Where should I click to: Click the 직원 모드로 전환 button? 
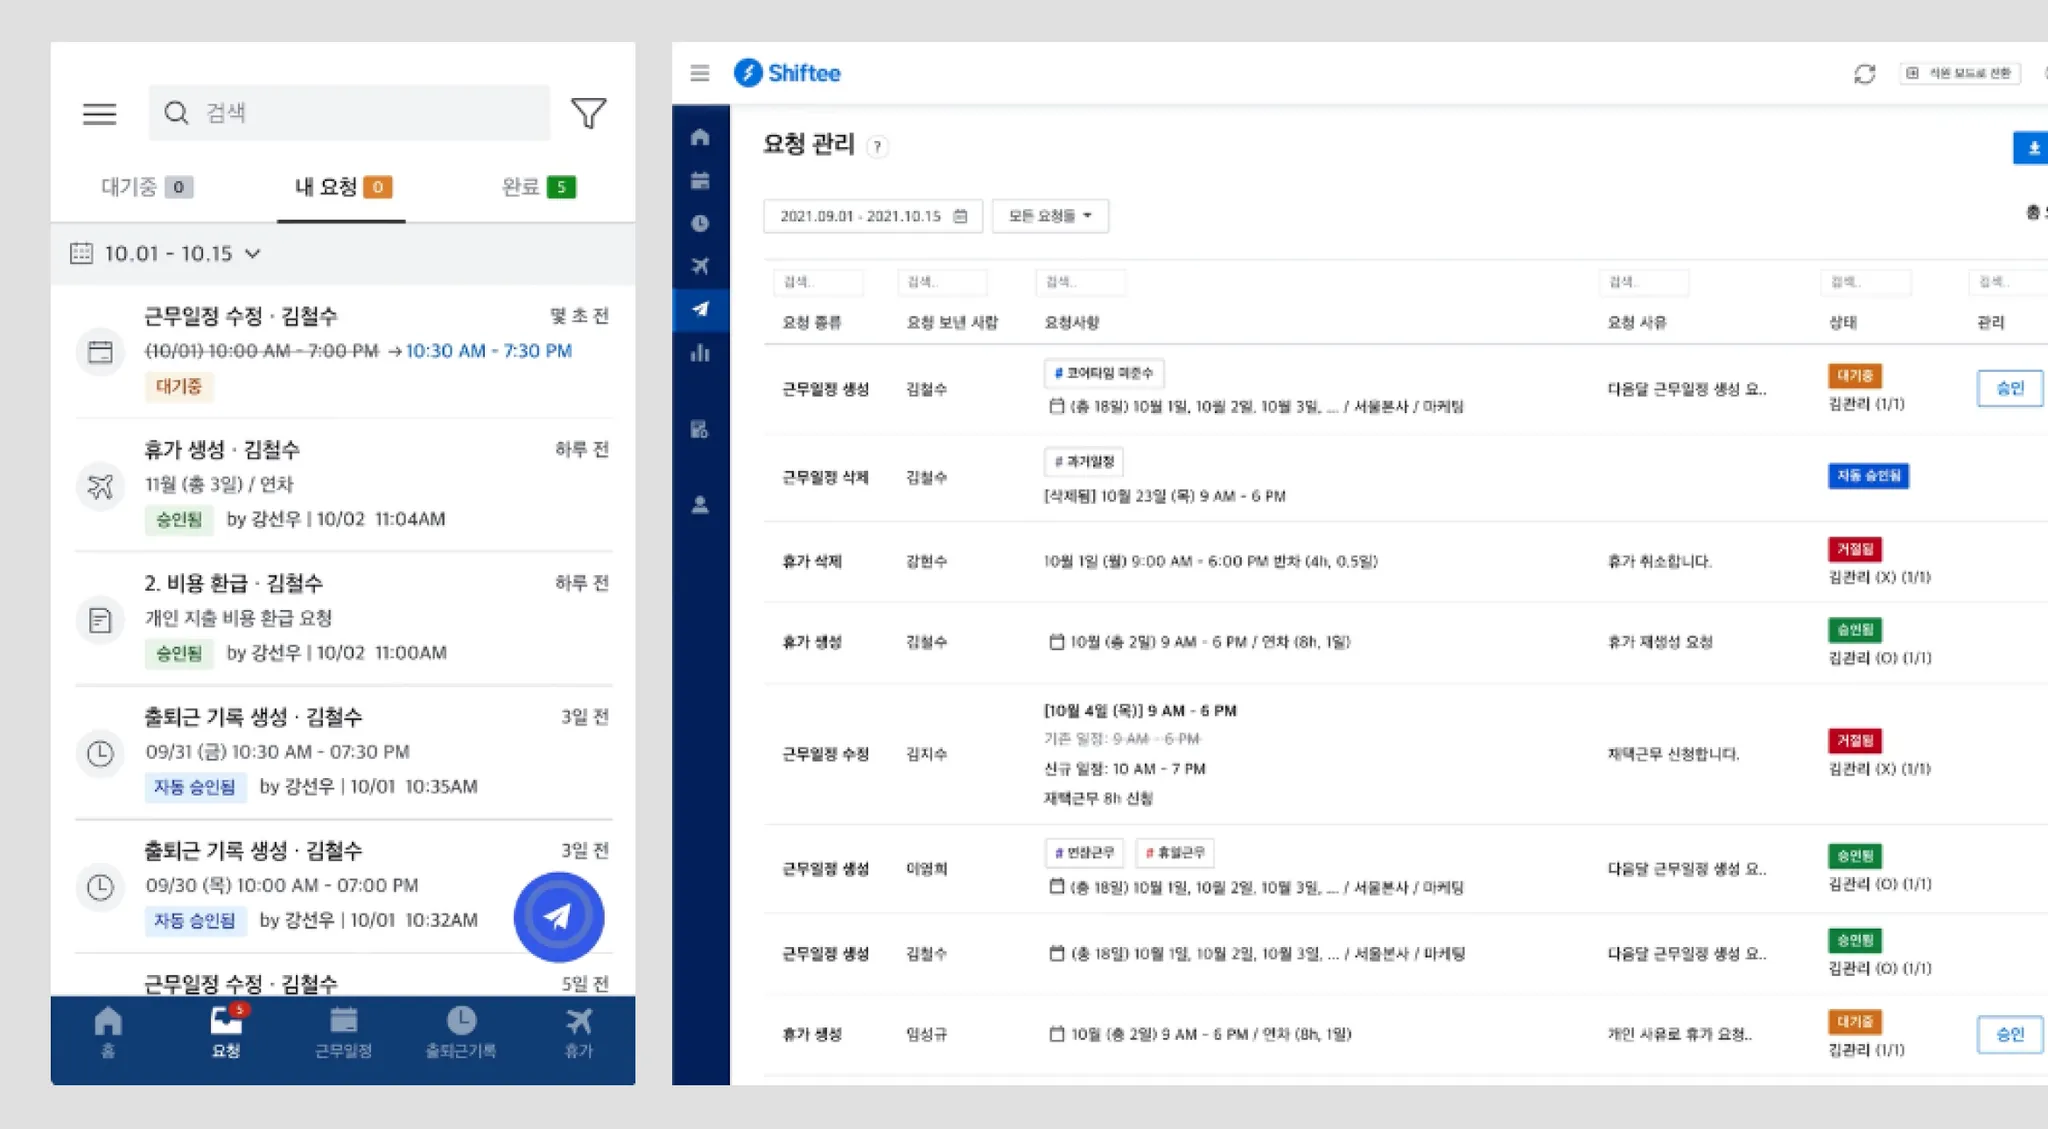point(1960,73)
